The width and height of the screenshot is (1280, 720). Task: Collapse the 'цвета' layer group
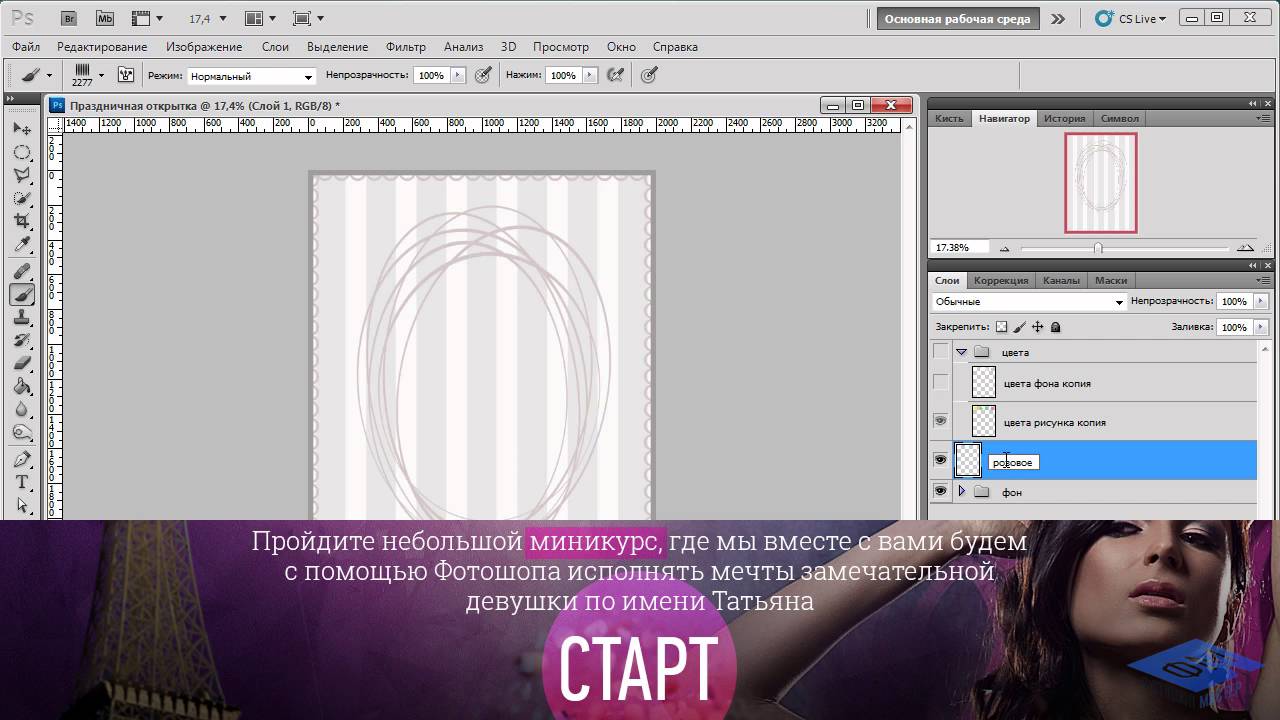[x=961, y=352]
